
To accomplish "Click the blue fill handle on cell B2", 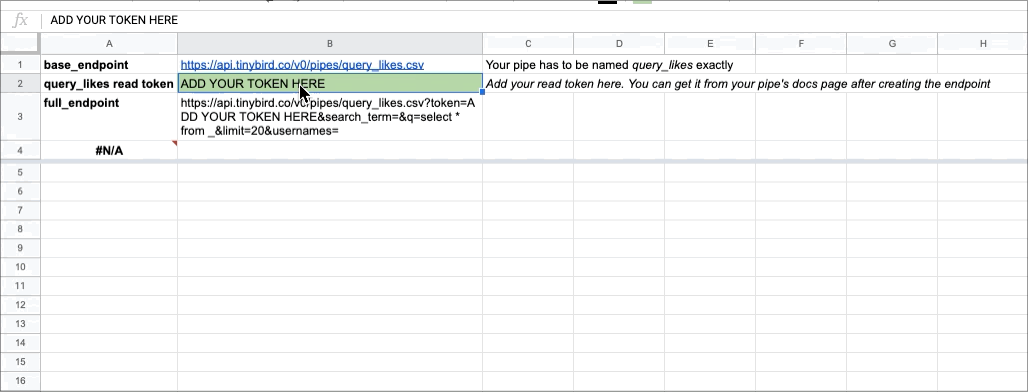I will pos(483,92).
